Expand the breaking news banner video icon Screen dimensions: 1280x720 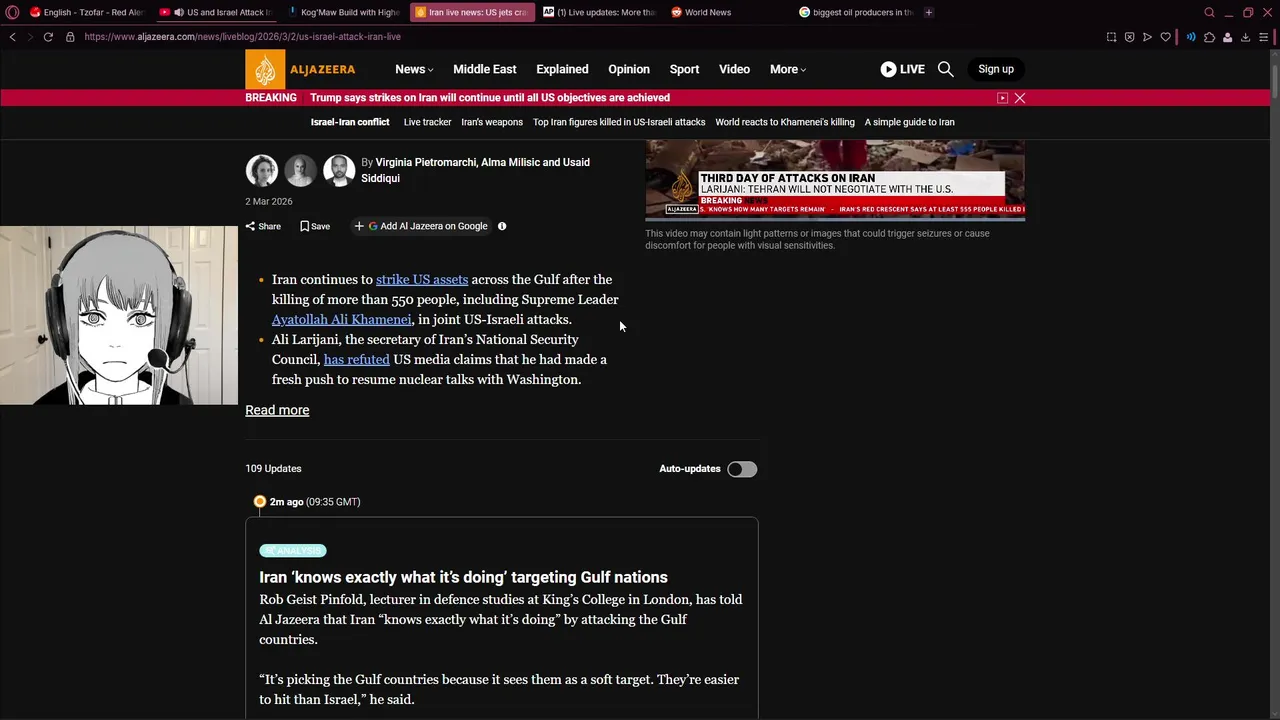pyautogui.click(x=1002, y=98)
